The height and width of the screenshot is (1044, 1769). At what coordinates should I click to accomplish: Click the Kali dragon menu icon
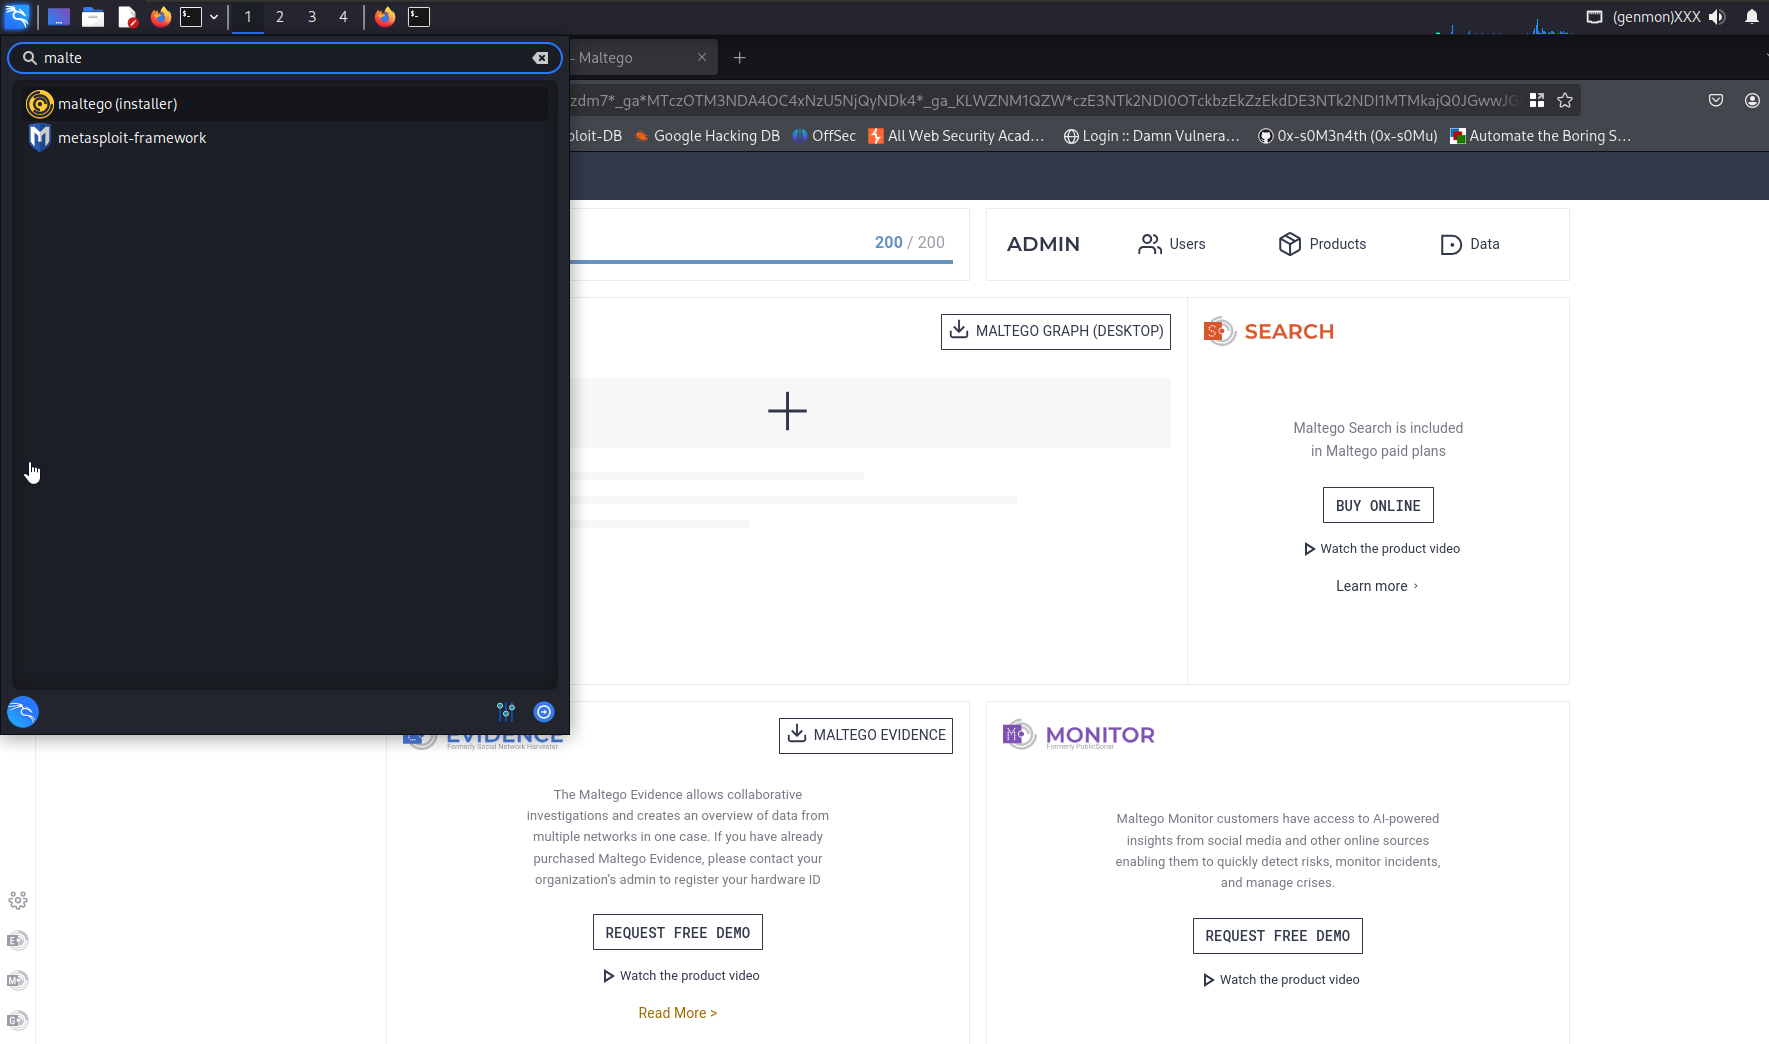coord(17,16)
